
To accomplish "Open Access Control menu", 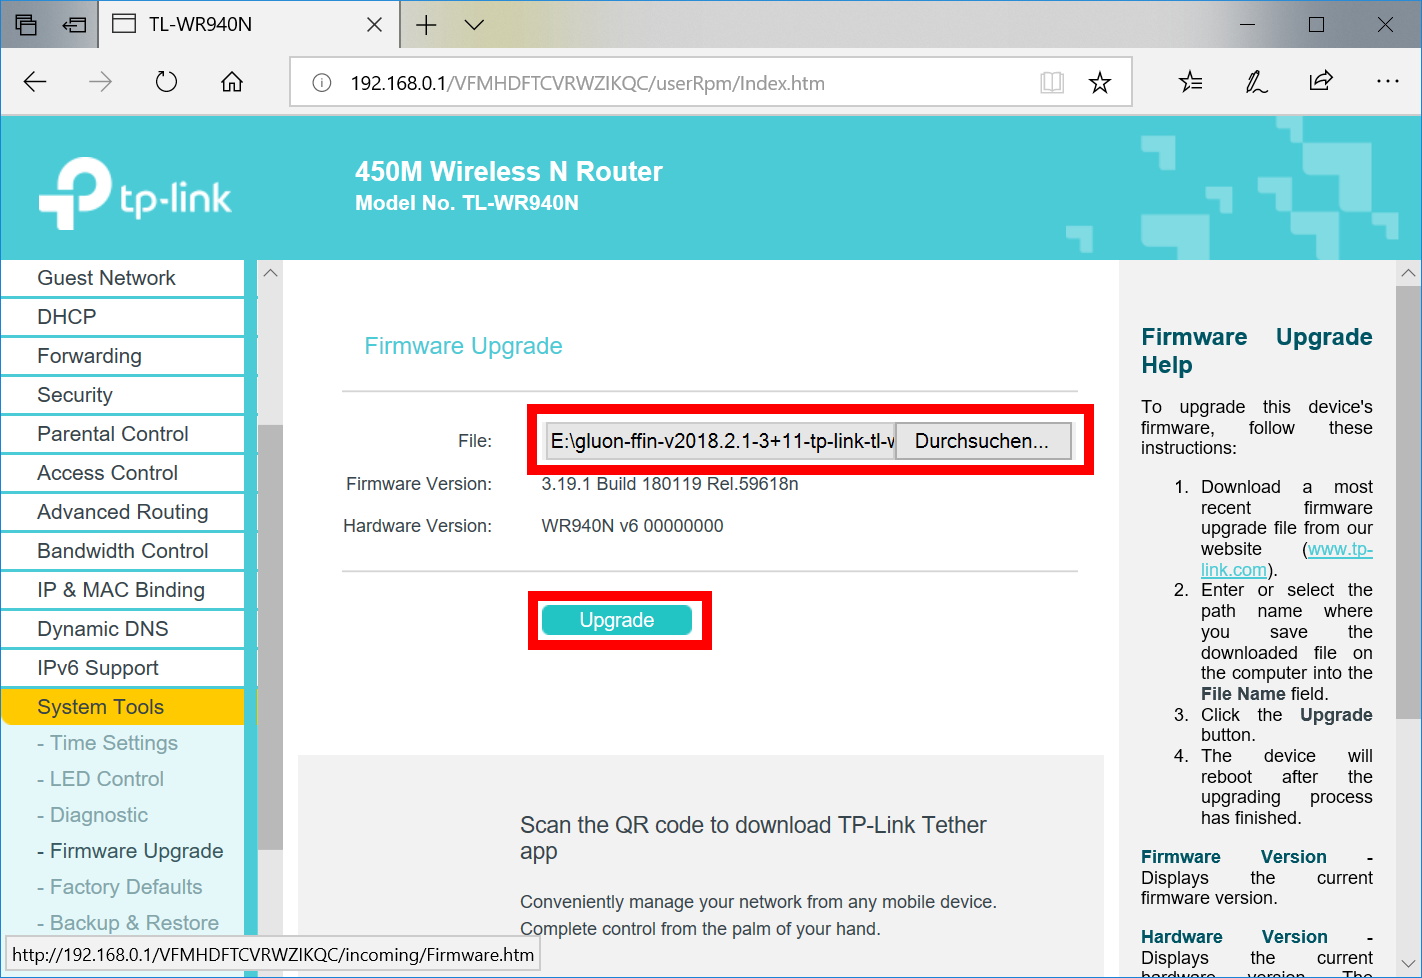I will pos(123,473).
